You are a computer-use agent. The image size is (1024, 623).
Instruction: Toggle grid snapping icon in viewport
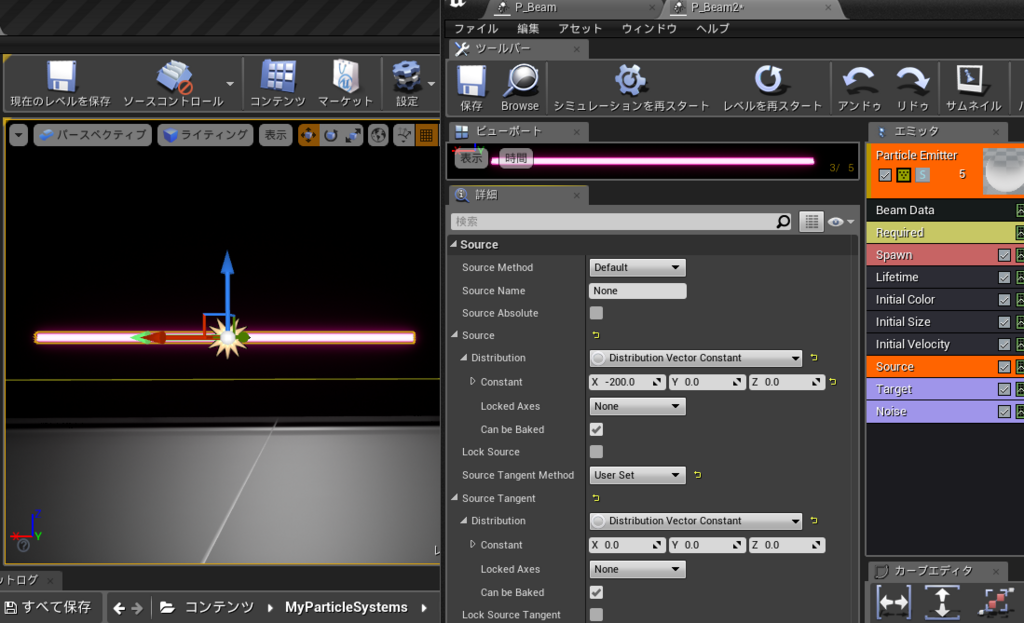click(x=426, y=135)
